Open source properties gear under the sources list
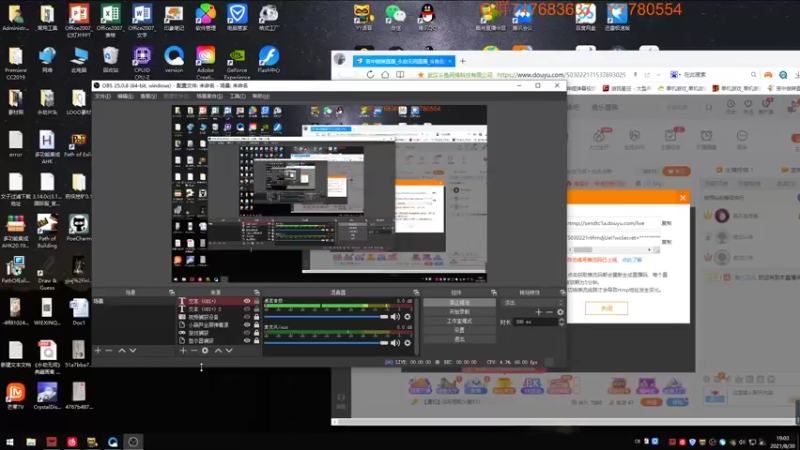Image resolution: width=800 pixels, height=450 pixels. pyautogui.click(x=205, y=351)
